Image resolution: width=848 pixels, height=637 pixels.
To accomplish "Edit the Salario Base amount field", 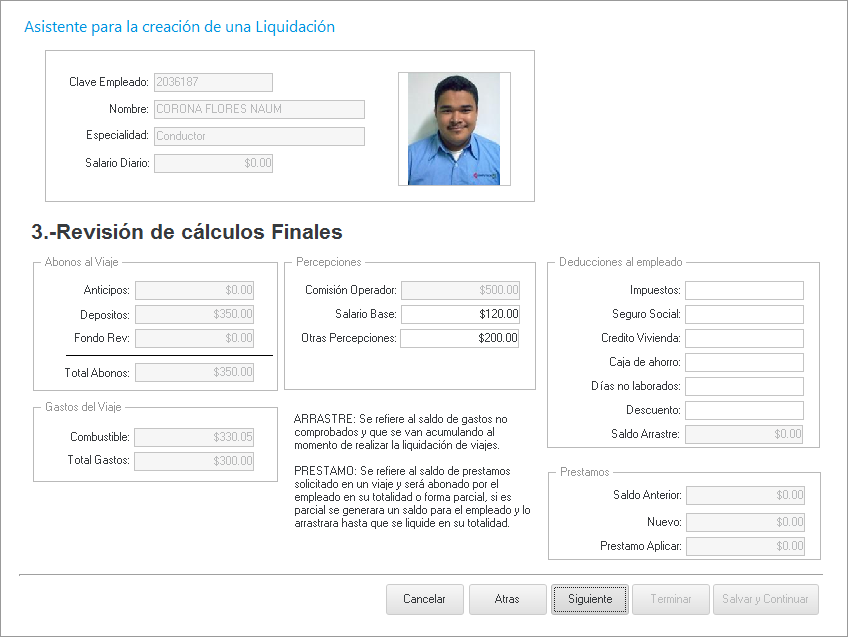I will point(461,314).
